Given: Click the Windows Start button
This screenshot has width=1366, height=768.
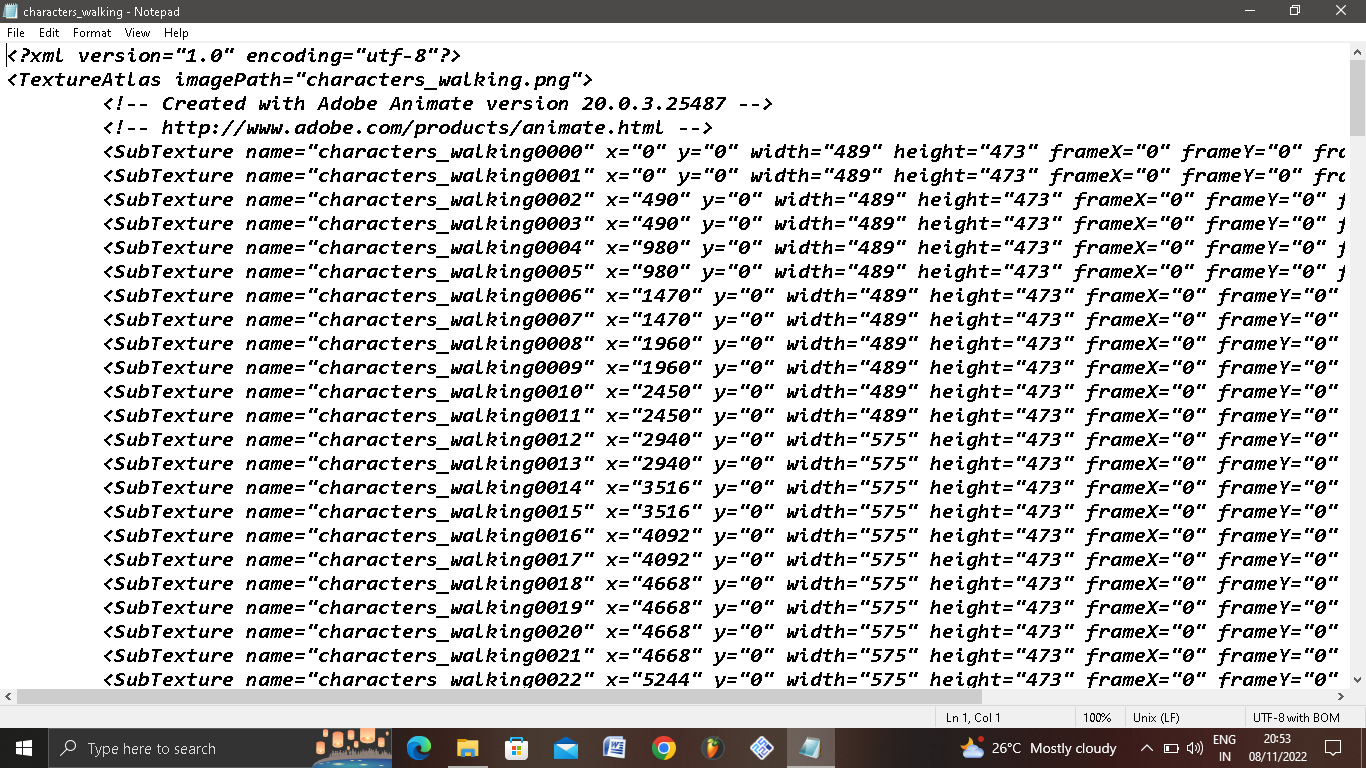Looking at the screenshot, I should [x=21, y=748].
